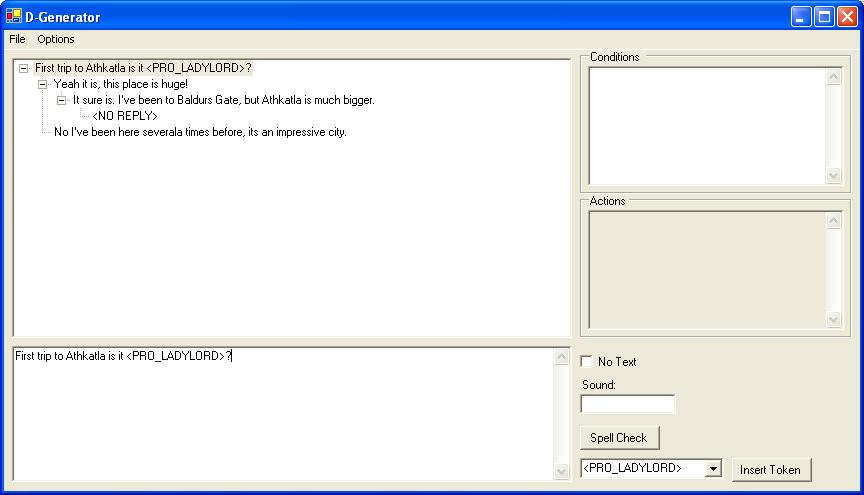
Task: Select the 'Yeah it is, this place is huge!' reply
Action: coord(121,84)
